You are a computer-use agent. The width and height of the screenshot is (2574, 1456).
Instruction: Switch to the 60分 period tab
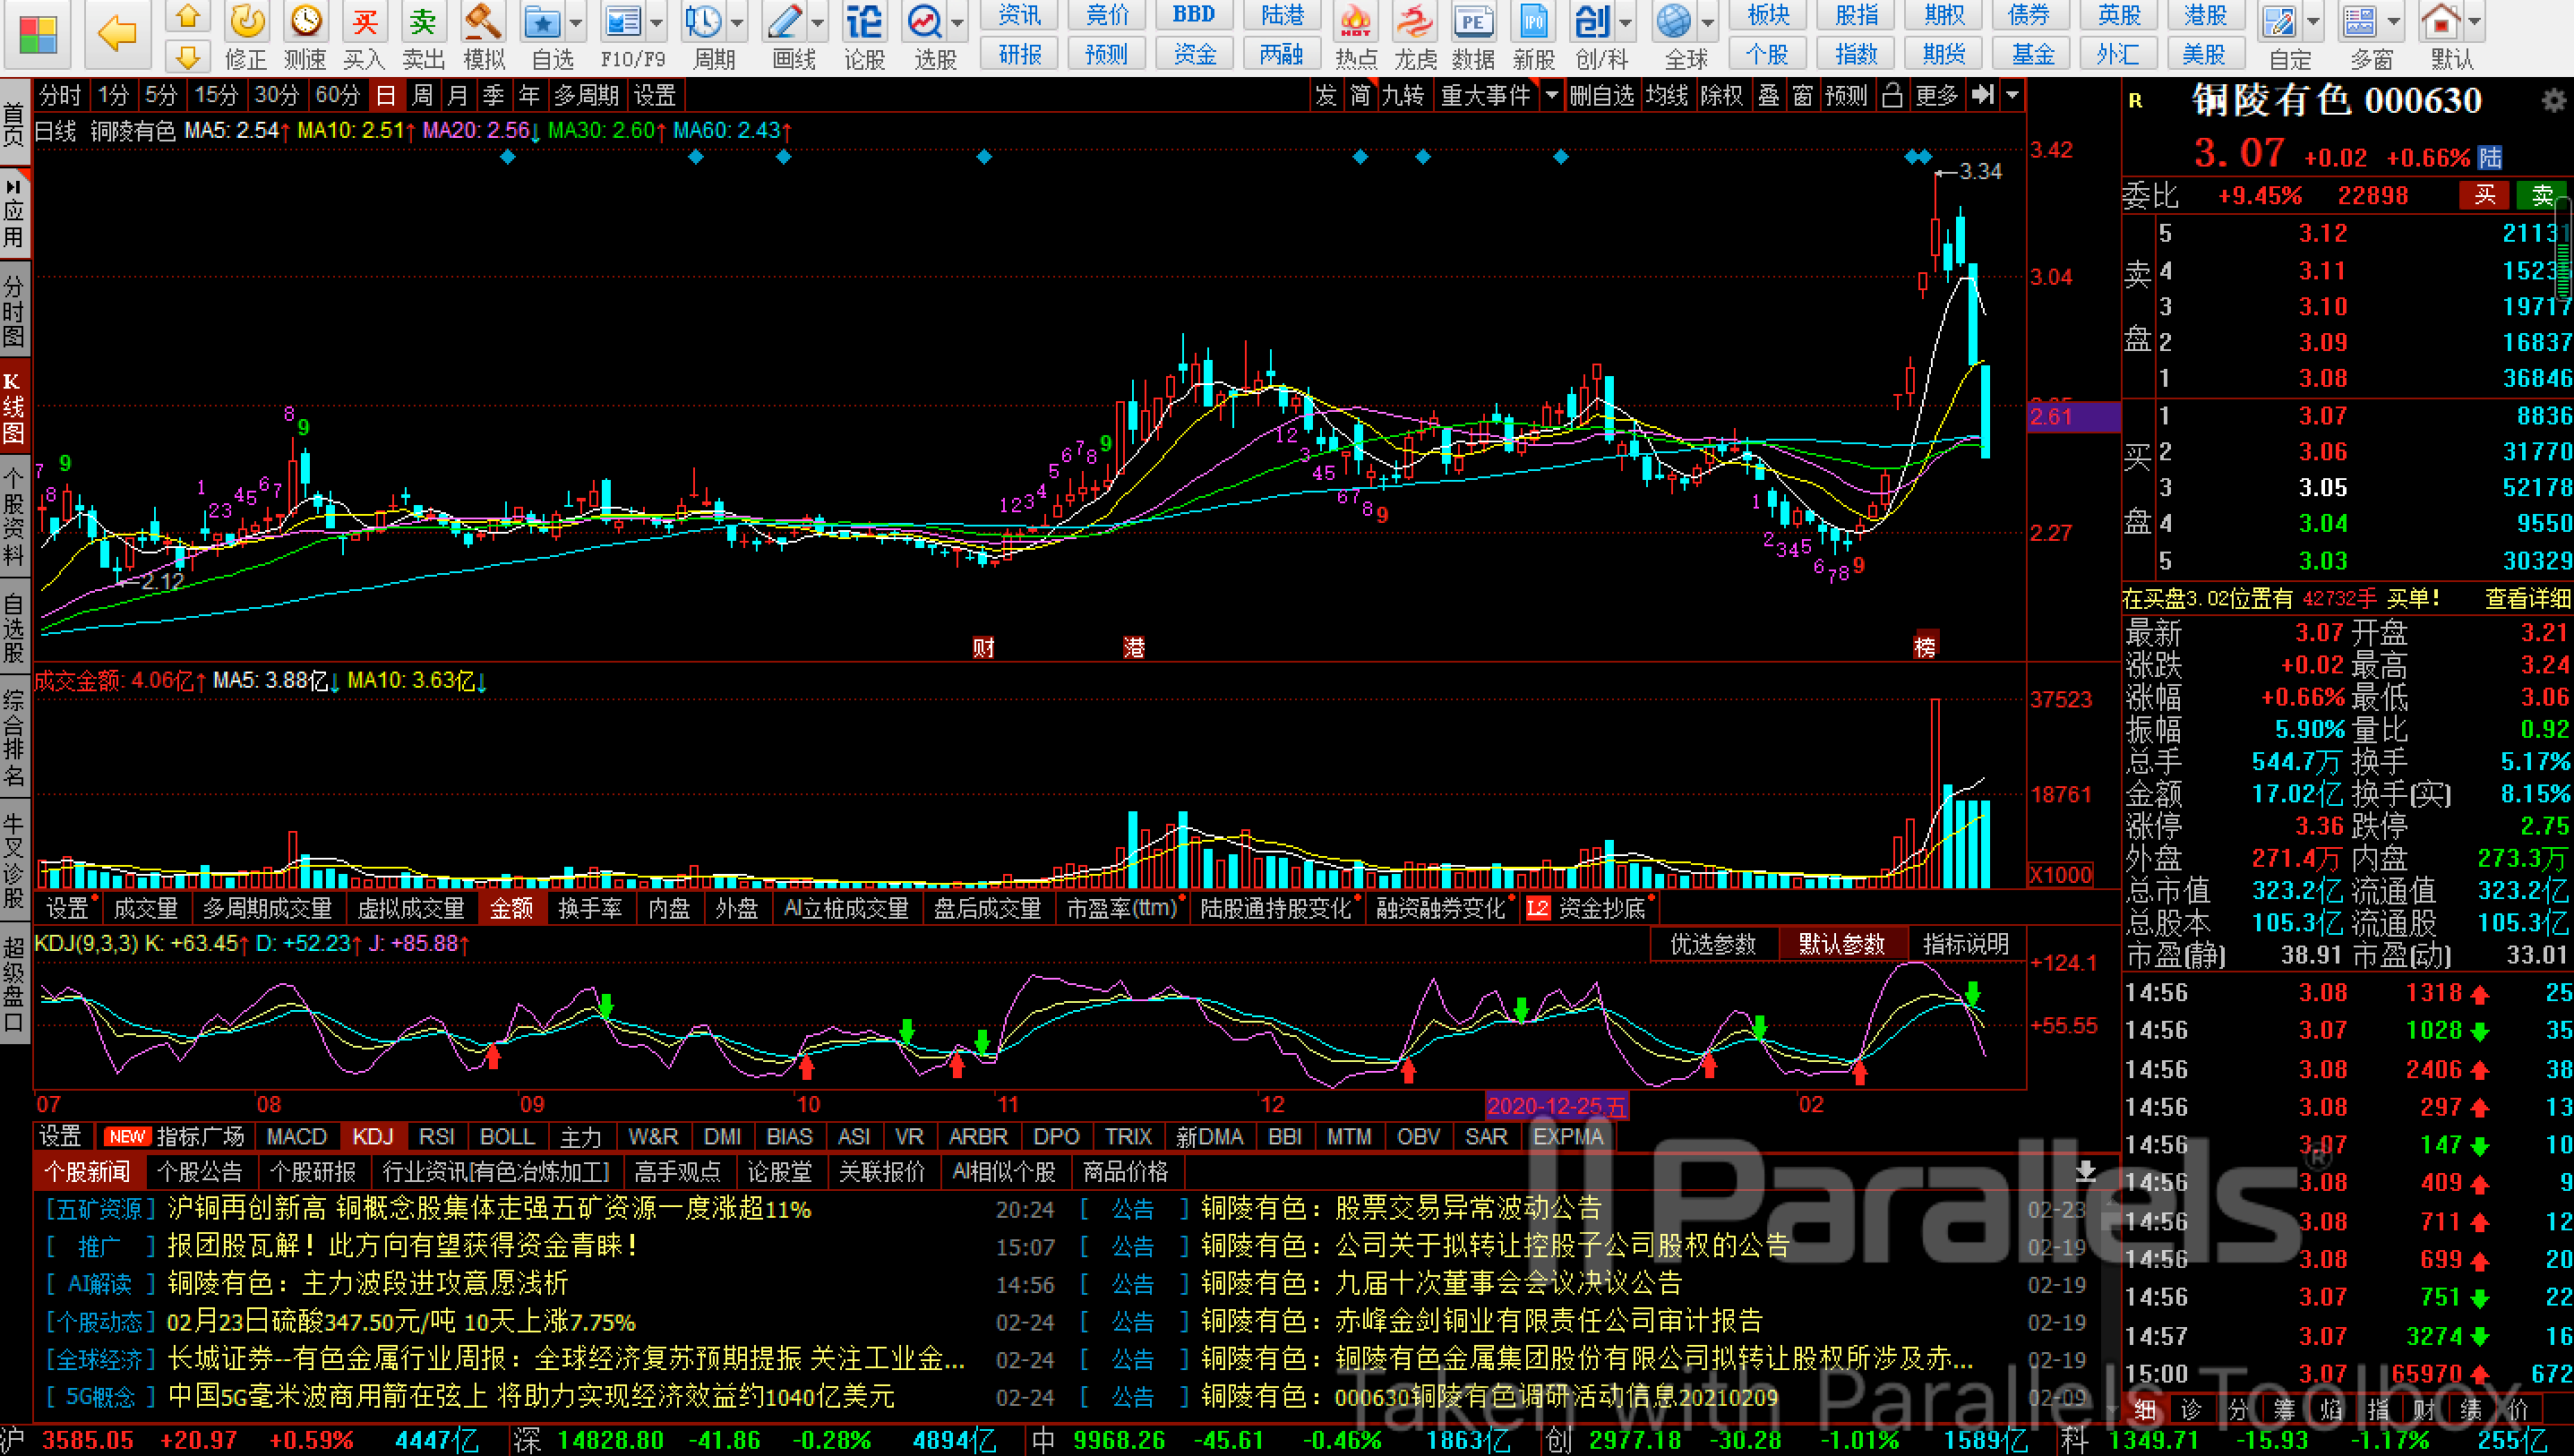(337, 96)
